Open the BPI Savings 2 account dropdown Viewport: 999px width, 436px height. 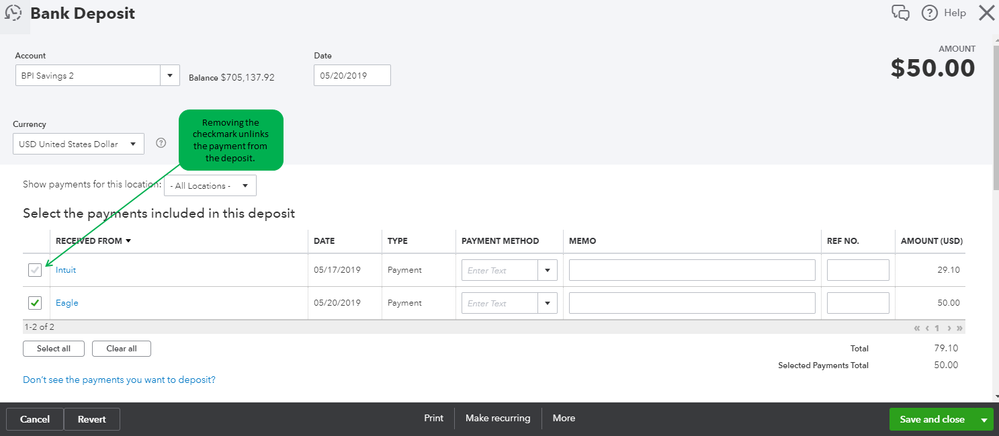(169, 75)
